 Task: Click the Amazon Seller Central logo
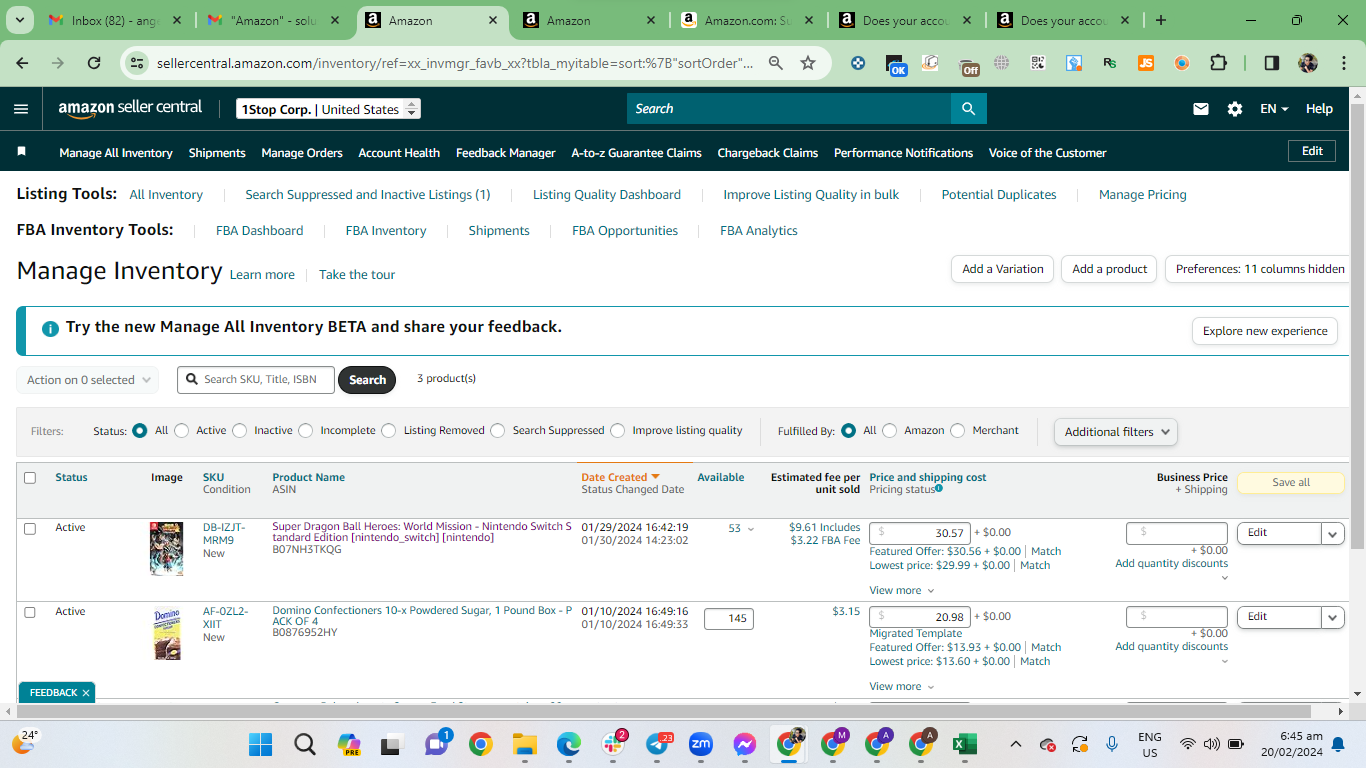(x=130, y=109)
